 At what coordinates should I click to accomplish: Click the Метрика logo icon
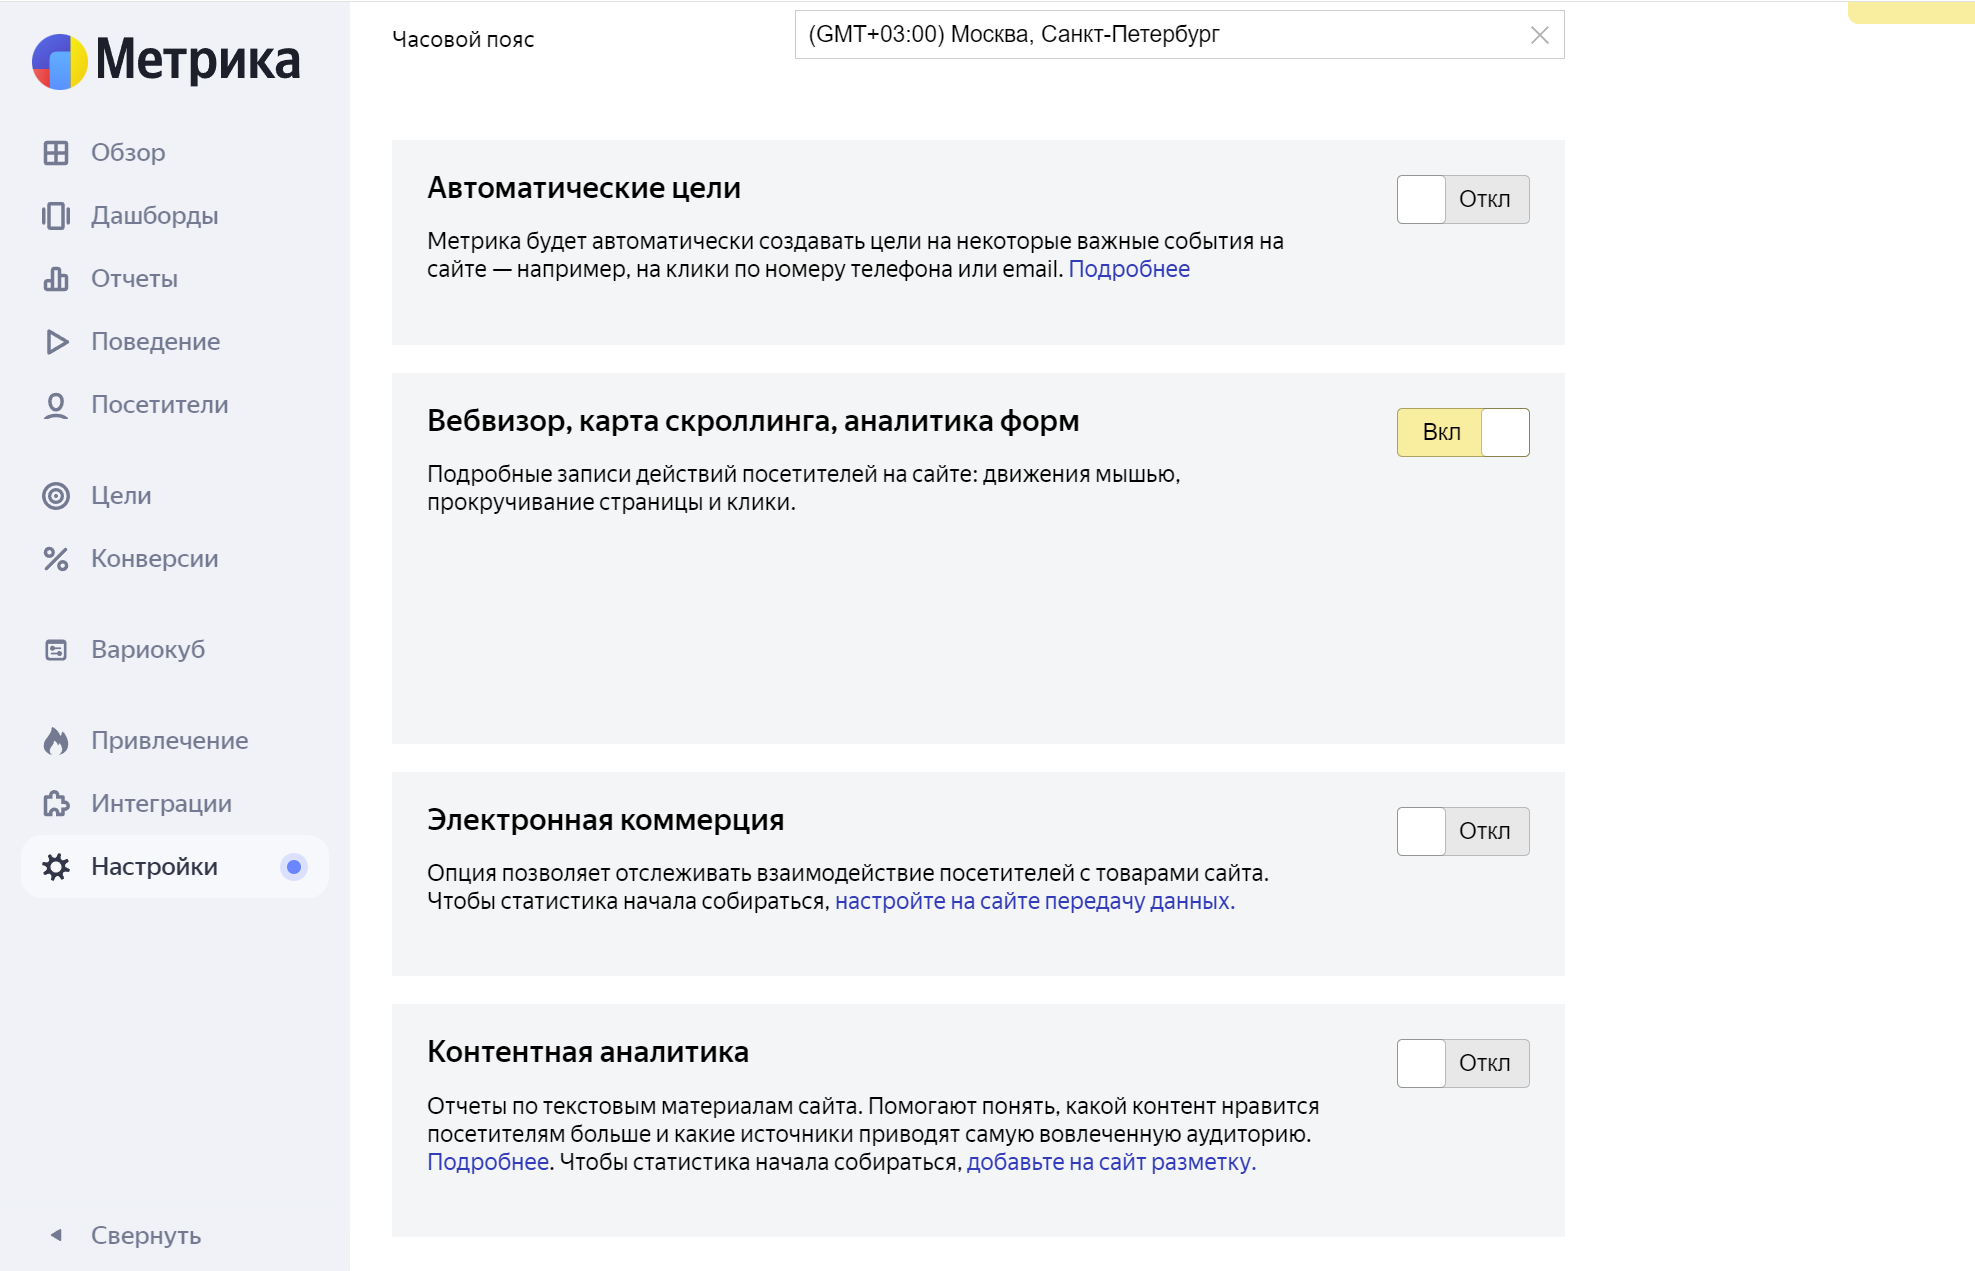tap(60, 62)
